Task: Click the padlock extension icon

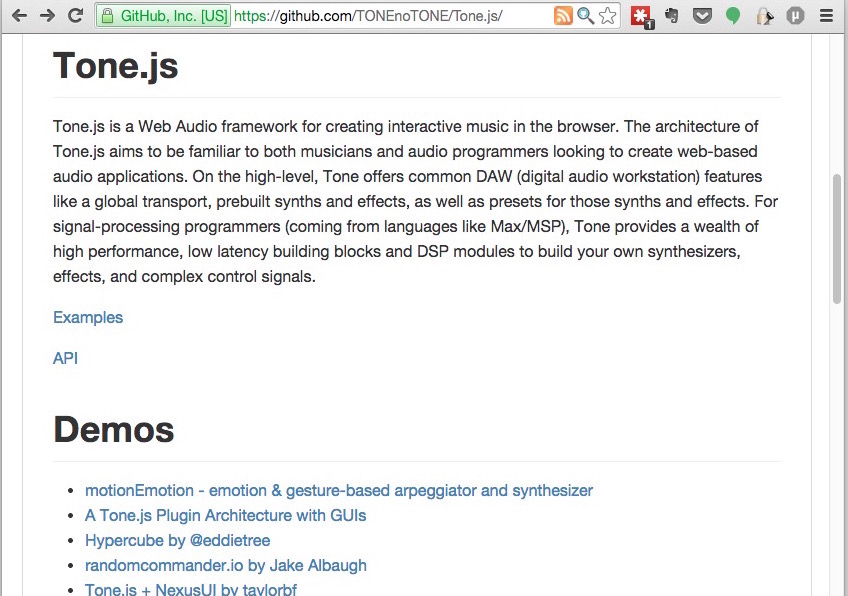Action: (x=764, y=16)
